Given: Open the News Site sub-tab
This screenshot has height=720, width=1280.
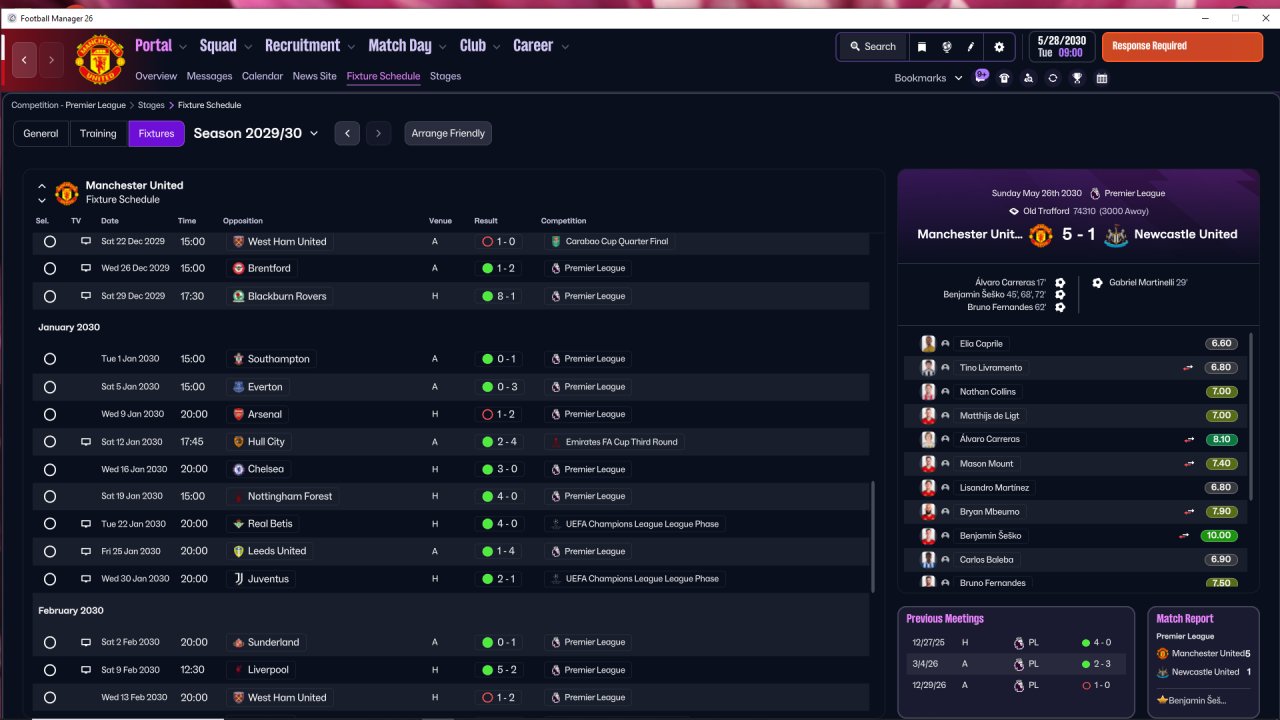Looking at the screenshot, I should pos(315,76).
